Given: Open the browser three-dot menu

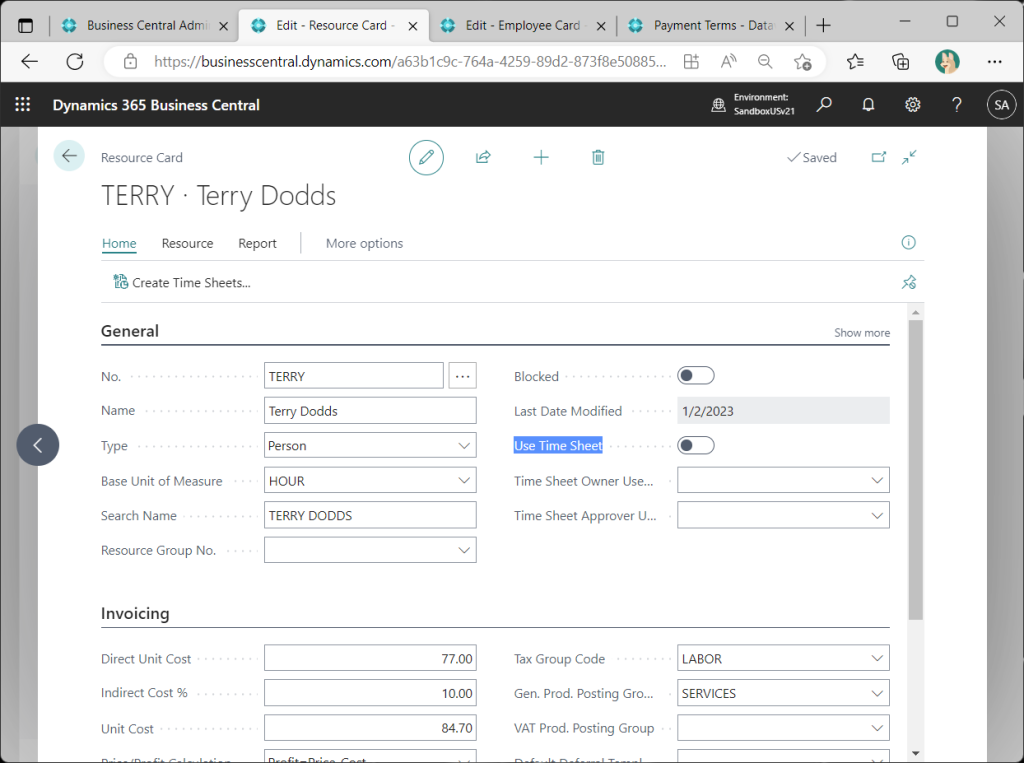Looking at the screenshot, I should tap(995, 62).
